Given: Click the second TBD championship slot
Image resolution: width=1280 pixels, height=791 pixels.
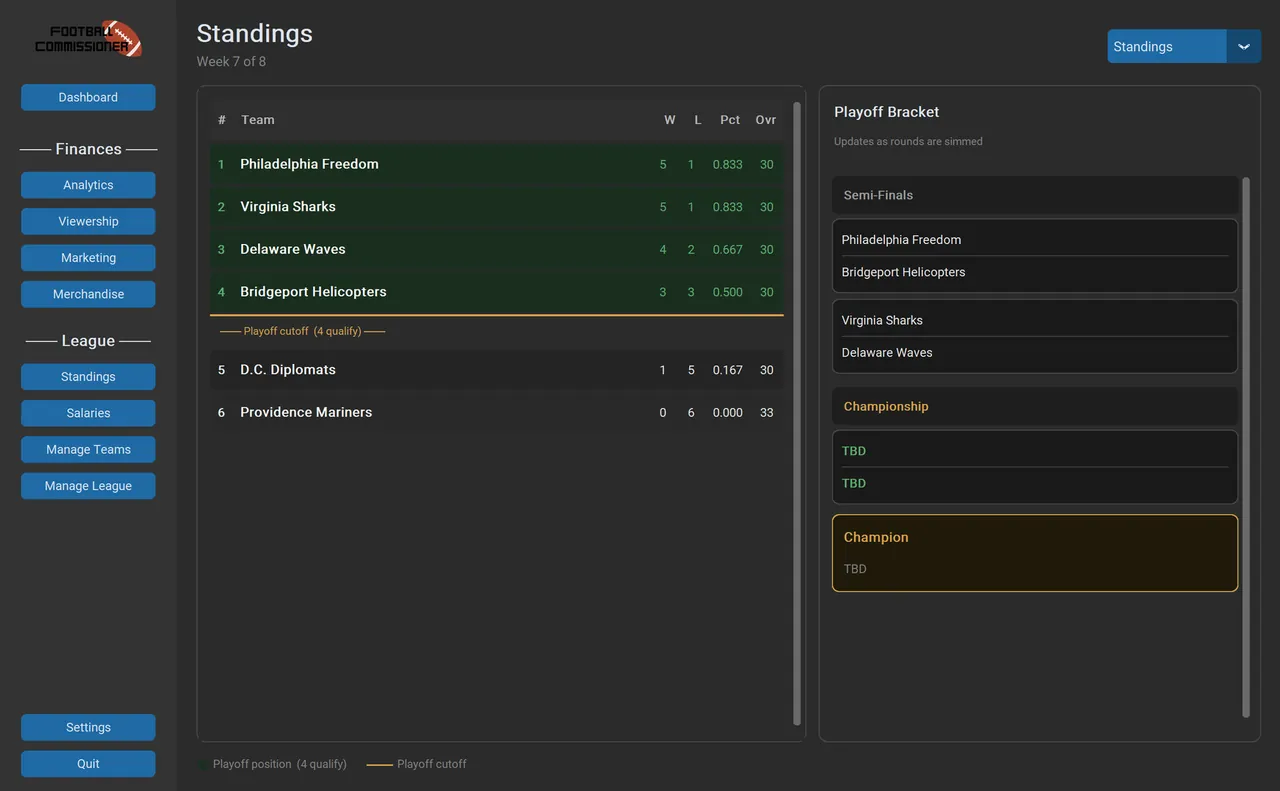Looking at the screenshot, I should coord(854,483).
